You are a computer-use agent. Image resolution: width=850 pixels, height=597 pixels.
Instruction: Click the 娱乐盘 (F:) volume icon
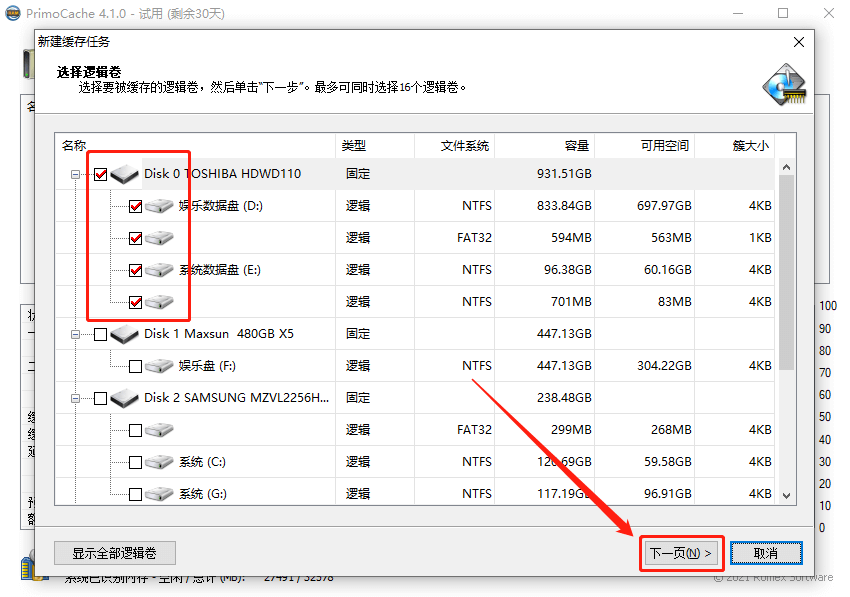pos(159,365)
